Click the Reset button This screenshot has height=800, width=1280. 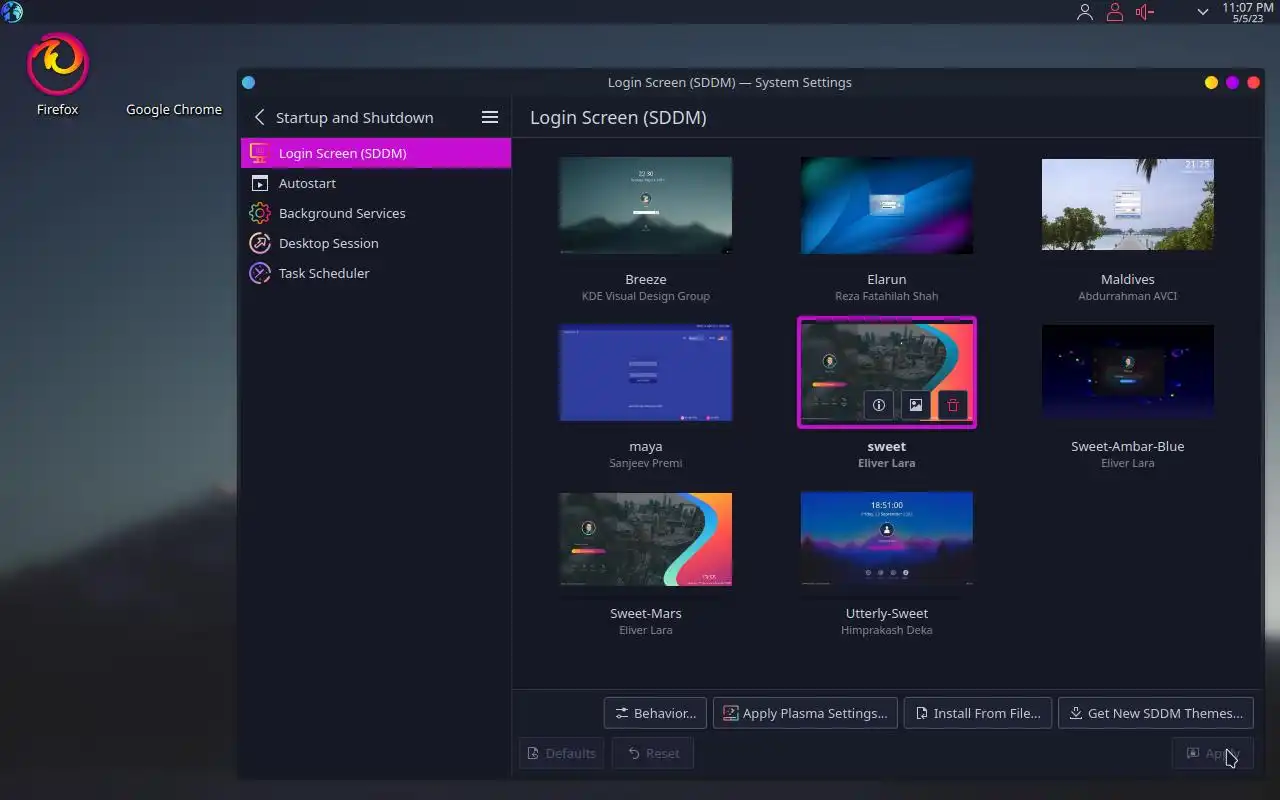coord(653,753)
